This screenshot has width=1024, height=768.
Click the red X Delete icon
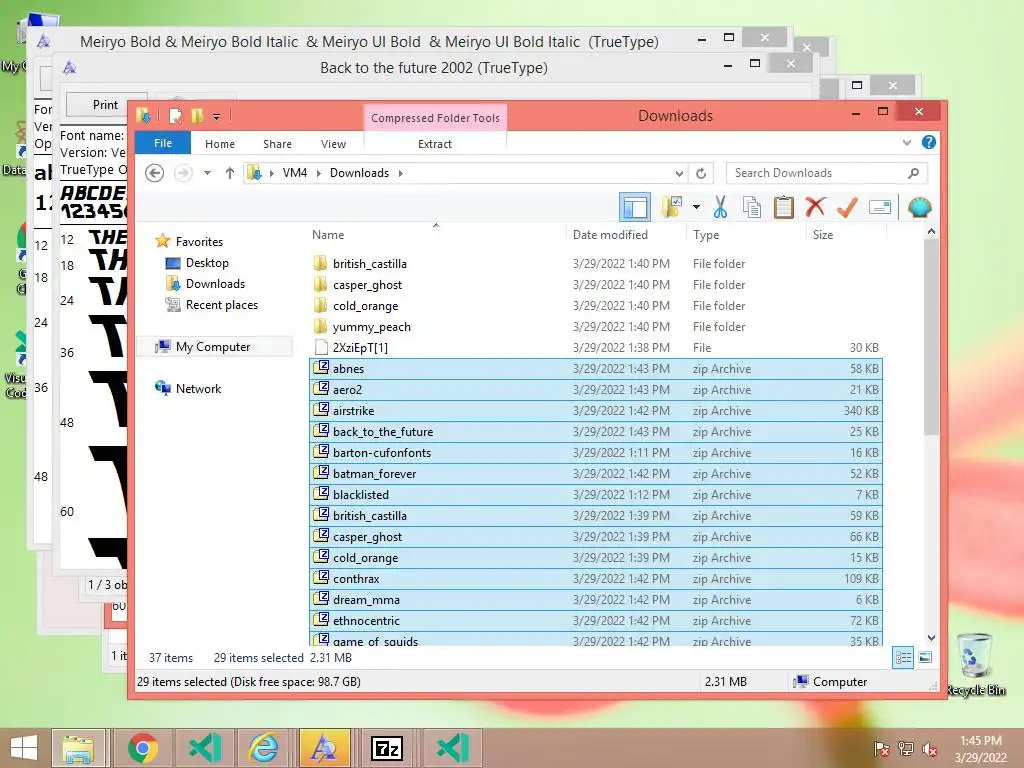(x=815, y=207)
